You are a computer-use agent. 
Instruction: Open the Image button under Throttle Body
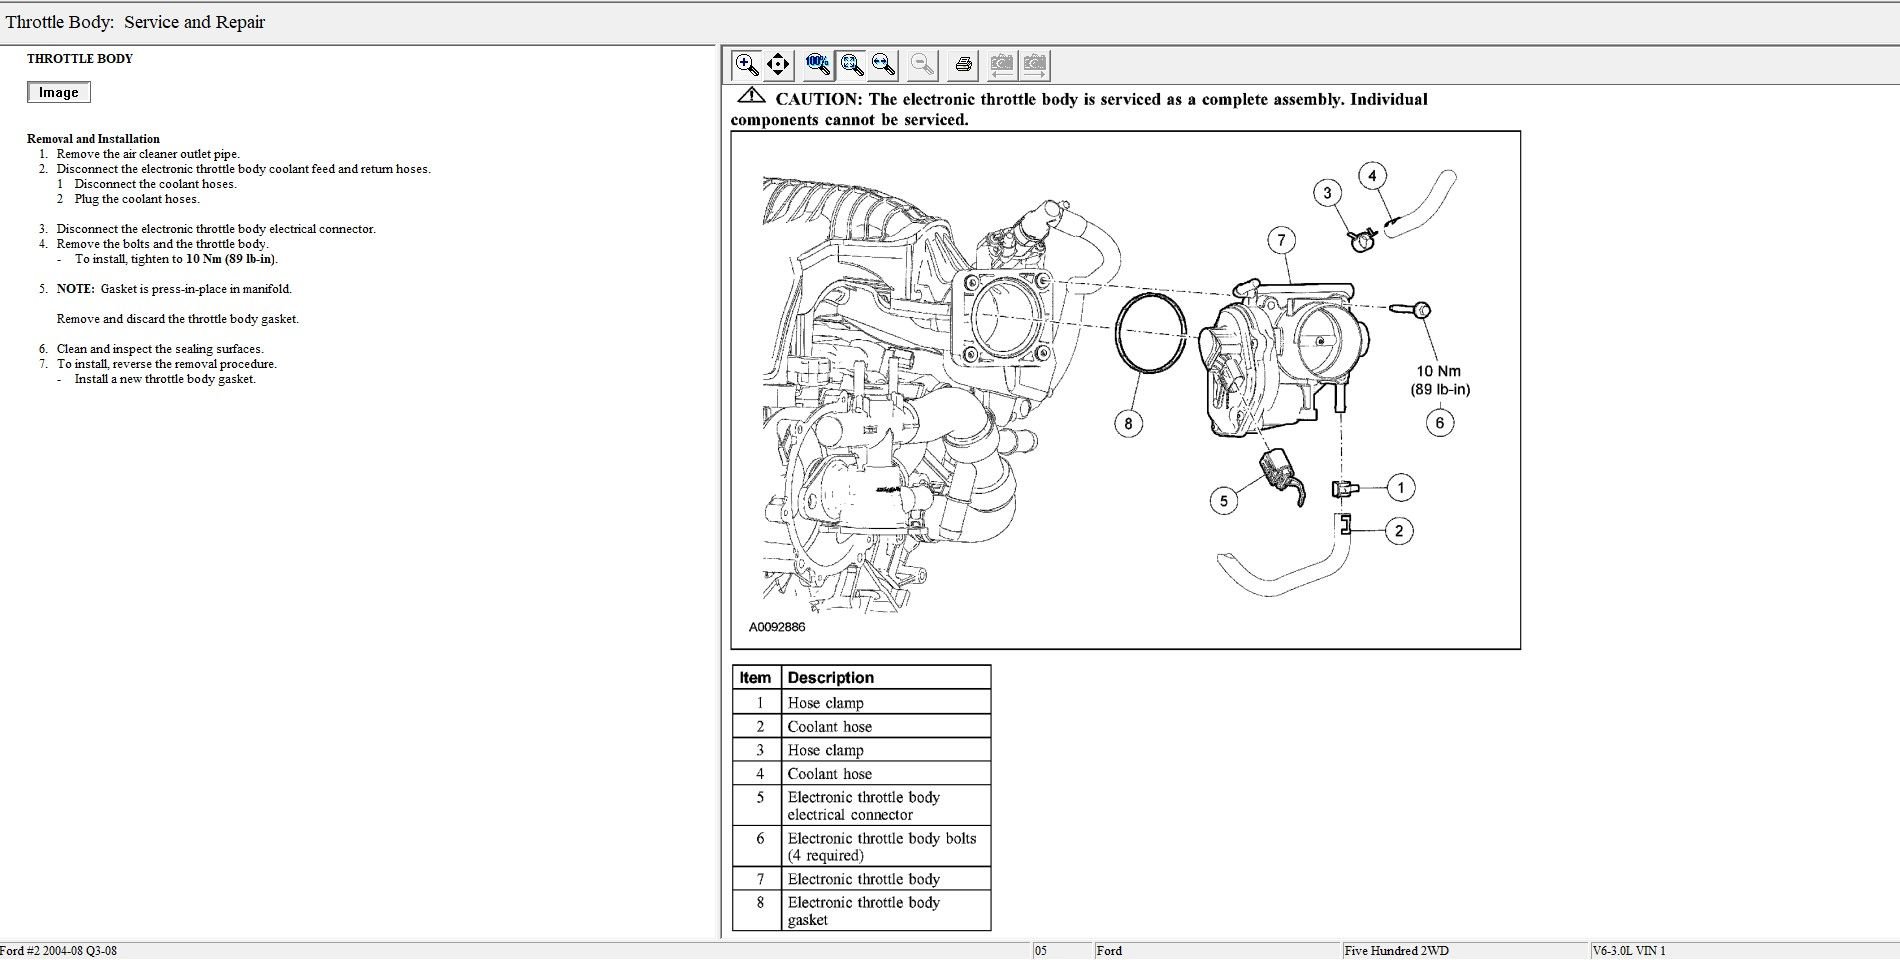point(59,92)
